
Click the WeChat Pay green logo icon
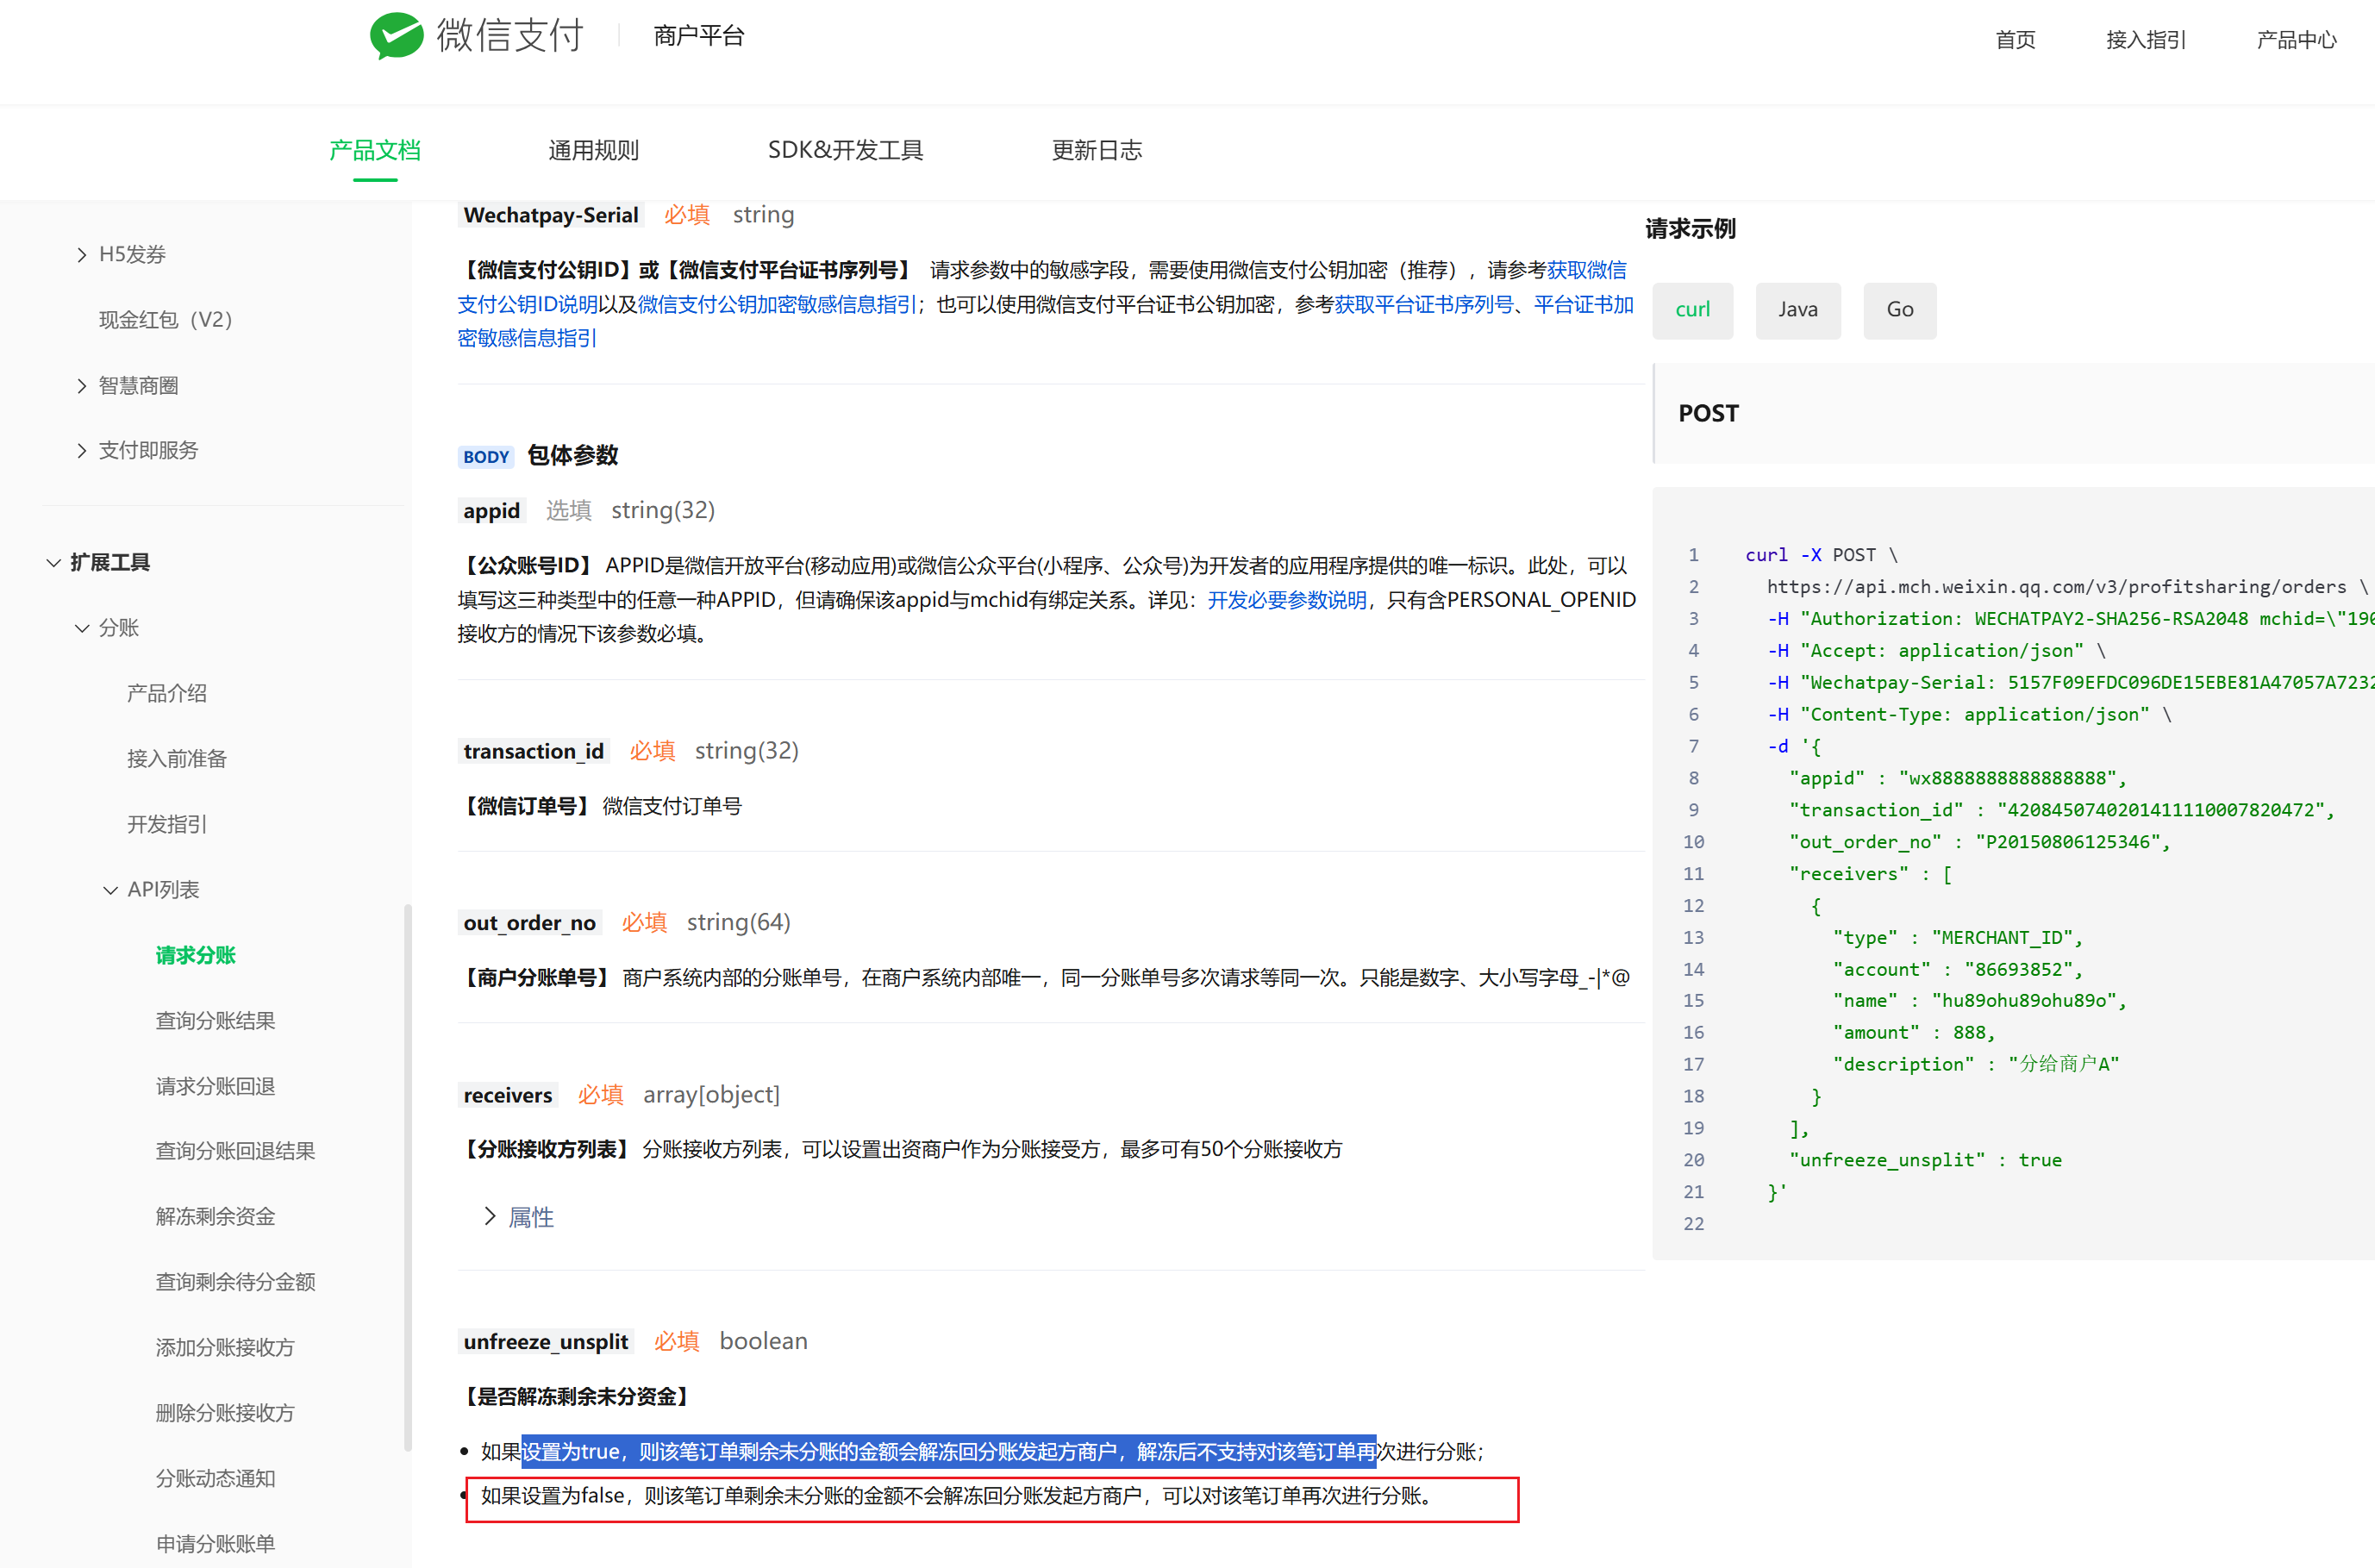pyautogui.click(x=396, y=36)
